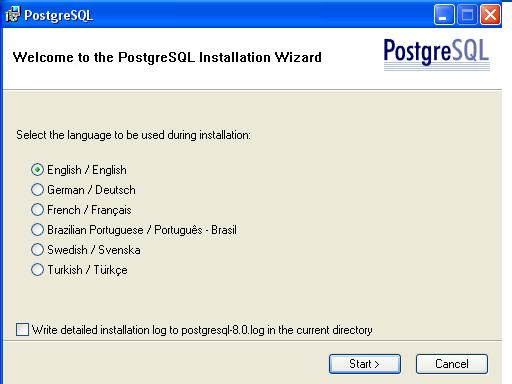Click the Welcome to PostgreSQL Installation Wizard heading
The height and width of the screenshot is (384, 512).
click(167, 57)
